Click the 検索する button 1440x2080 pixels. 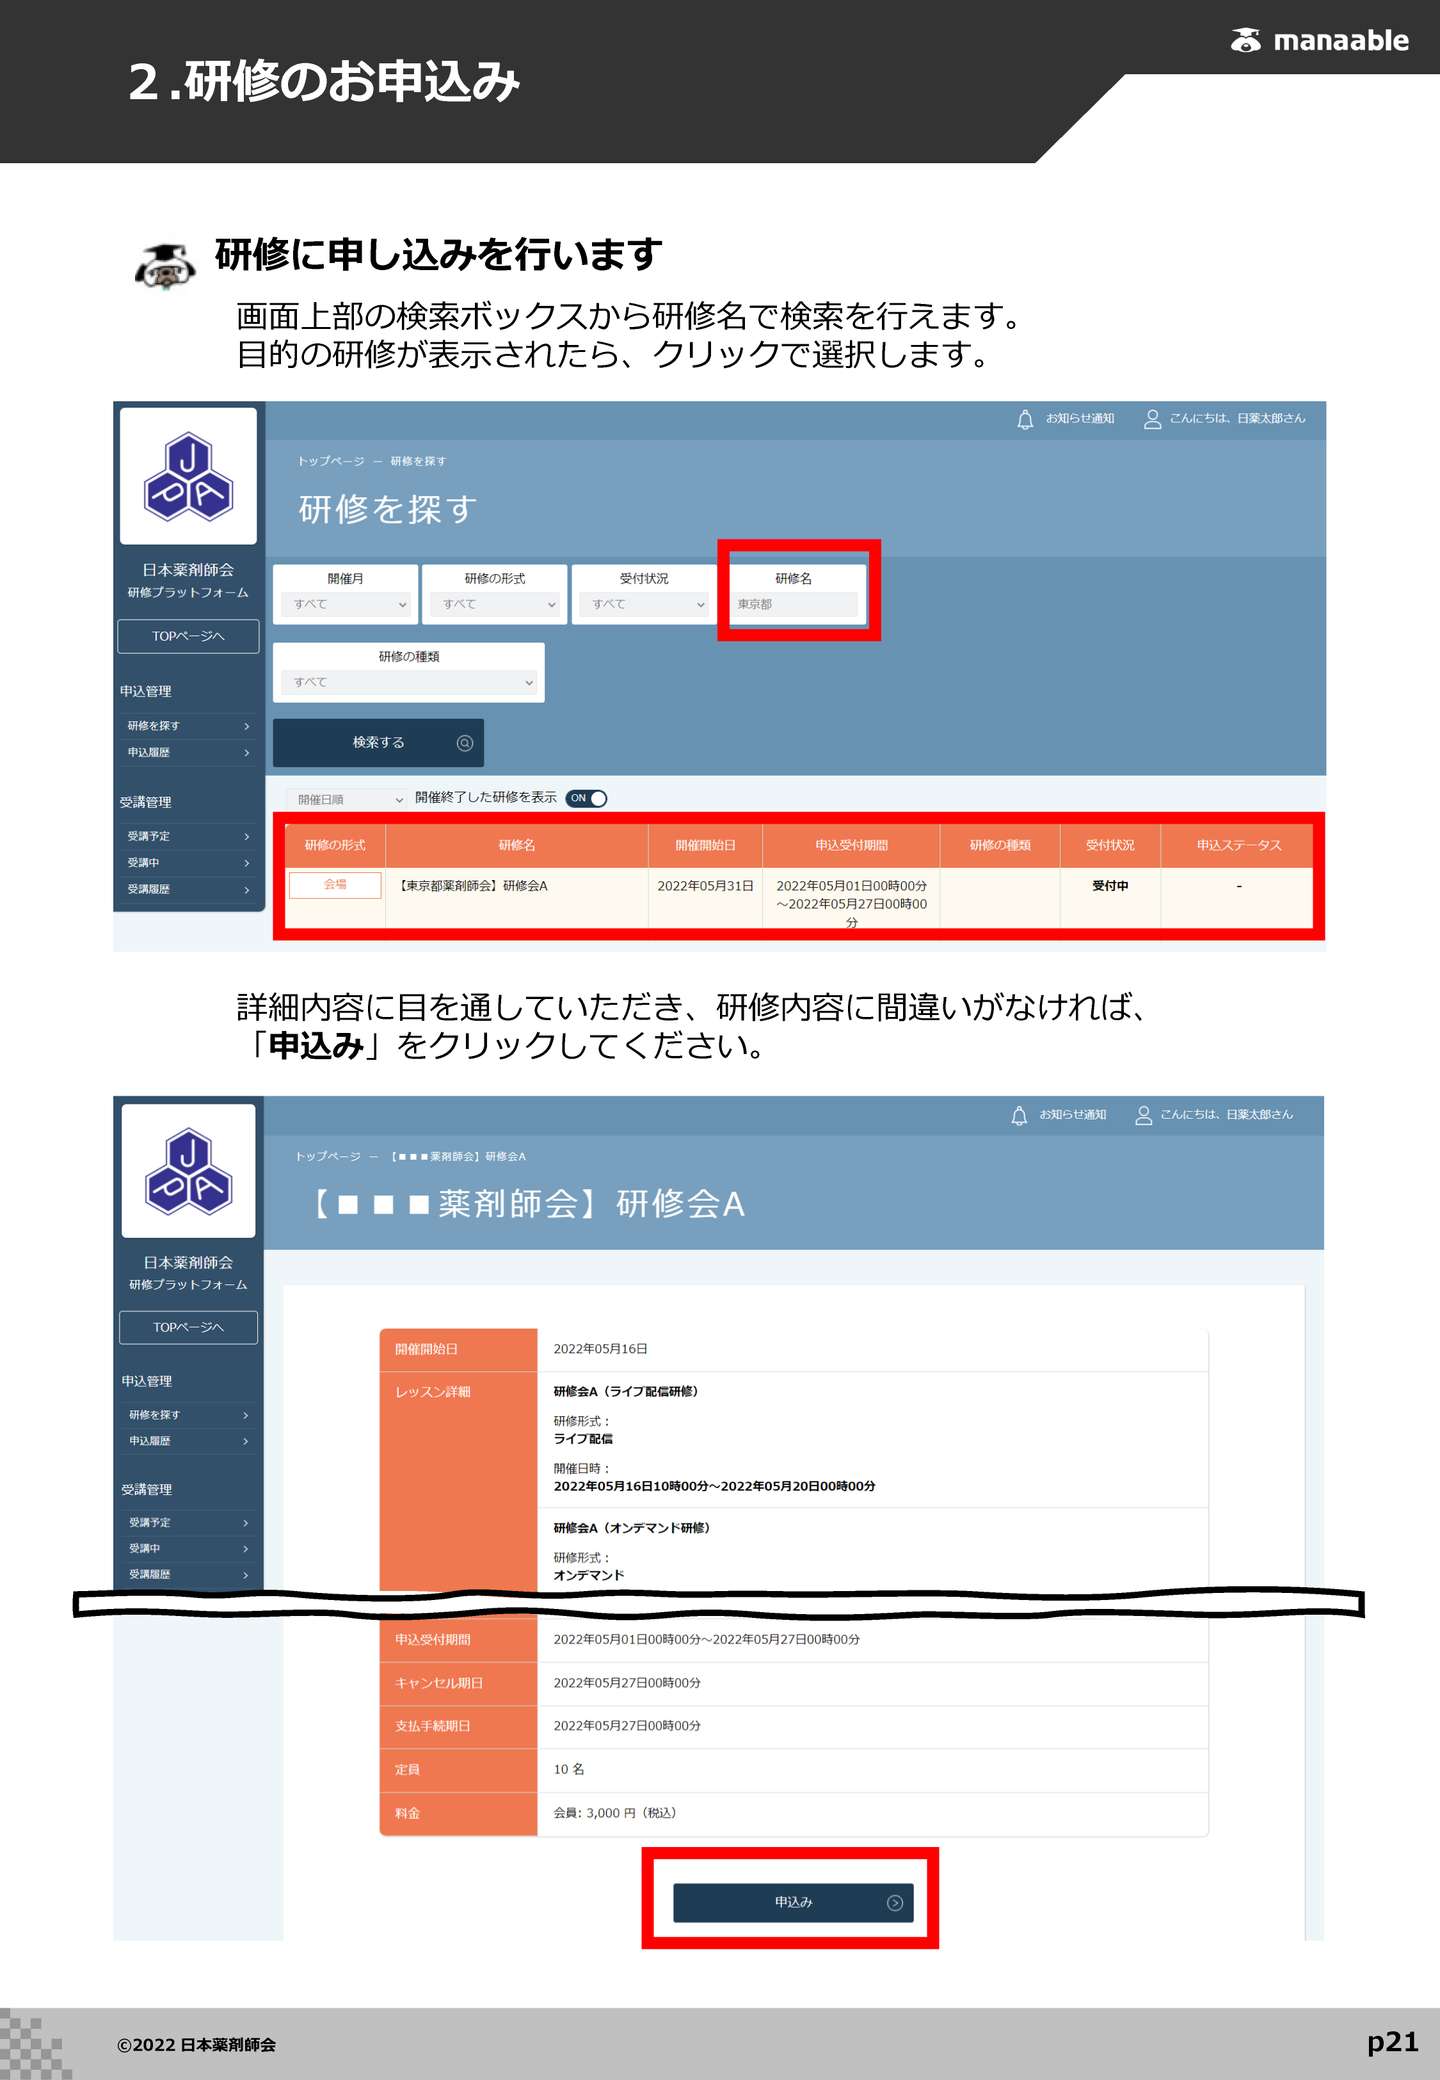(x=378, y=743)
